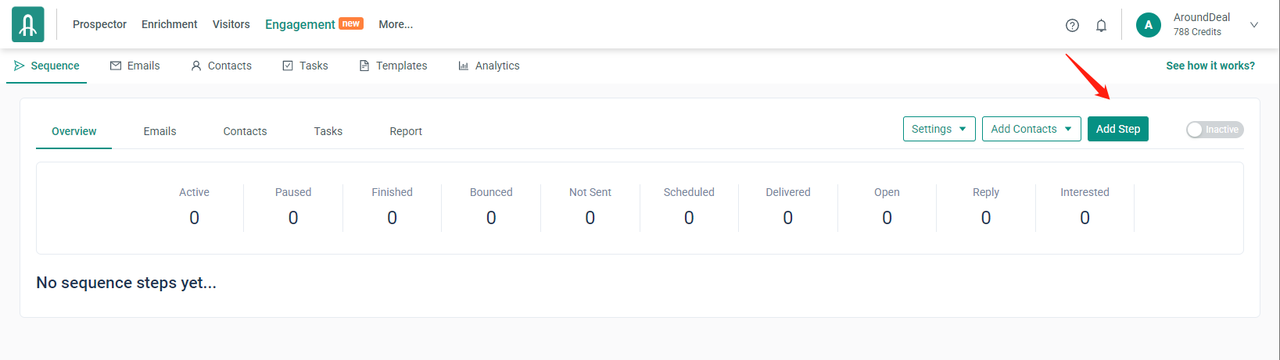Open the More... menu

coord(396,24)
